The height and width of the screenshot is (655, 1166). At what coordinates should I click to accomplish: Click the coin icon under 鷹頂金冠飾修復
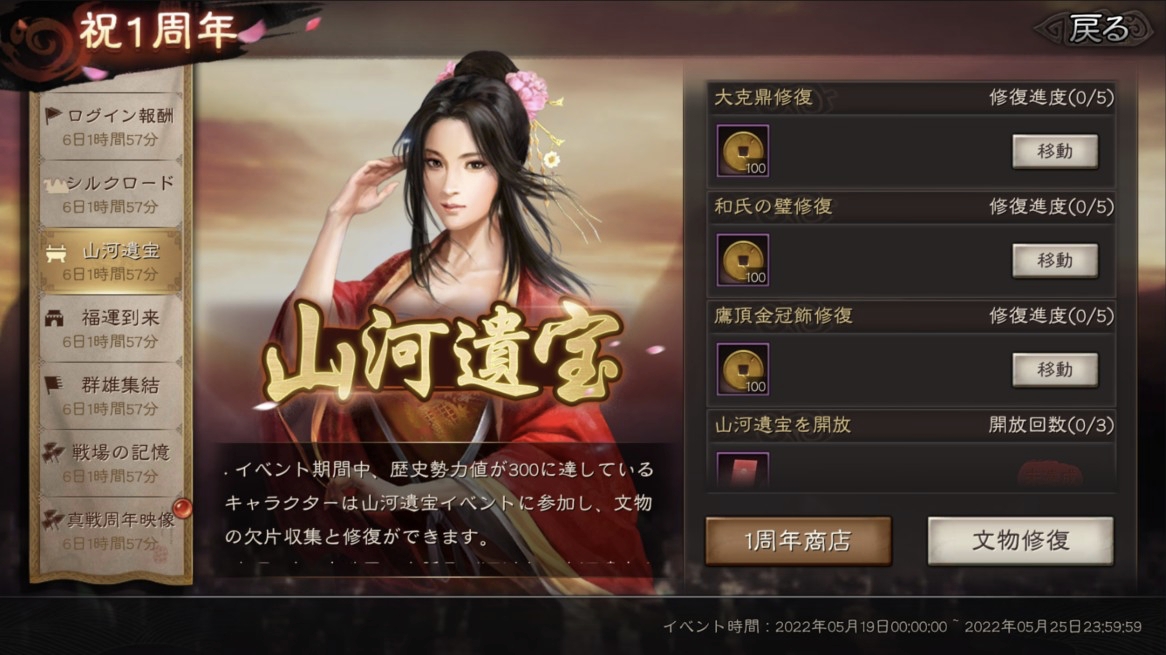point(742,370)
